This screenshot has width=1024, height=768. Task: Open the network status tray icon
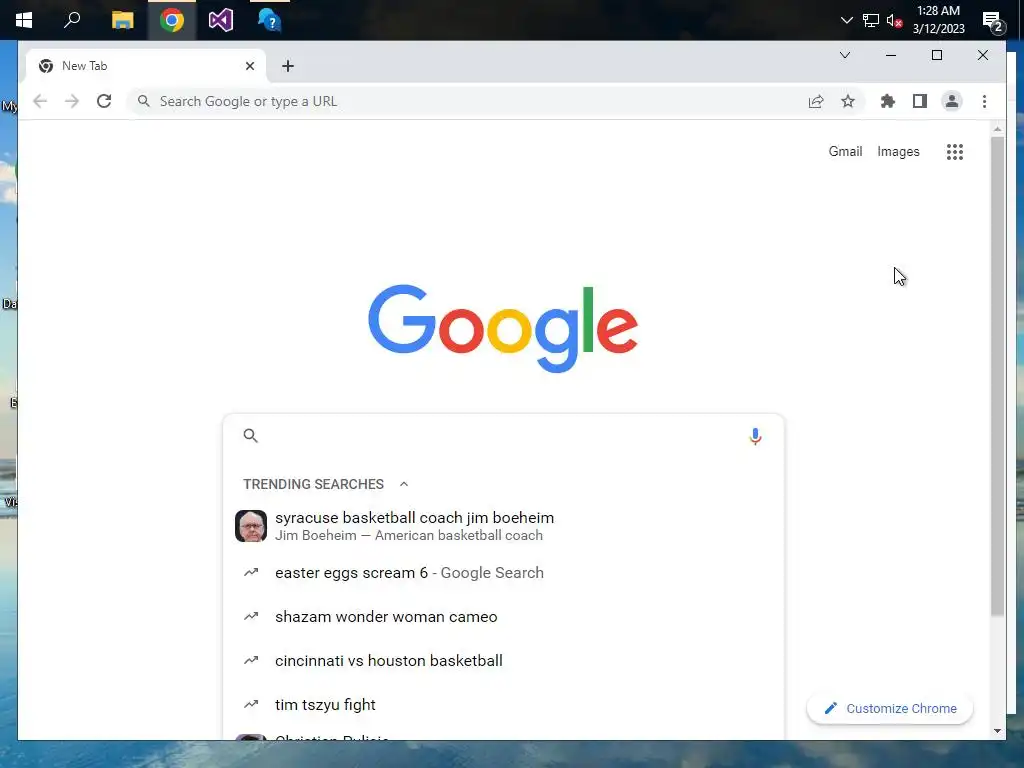coord(871,20)
